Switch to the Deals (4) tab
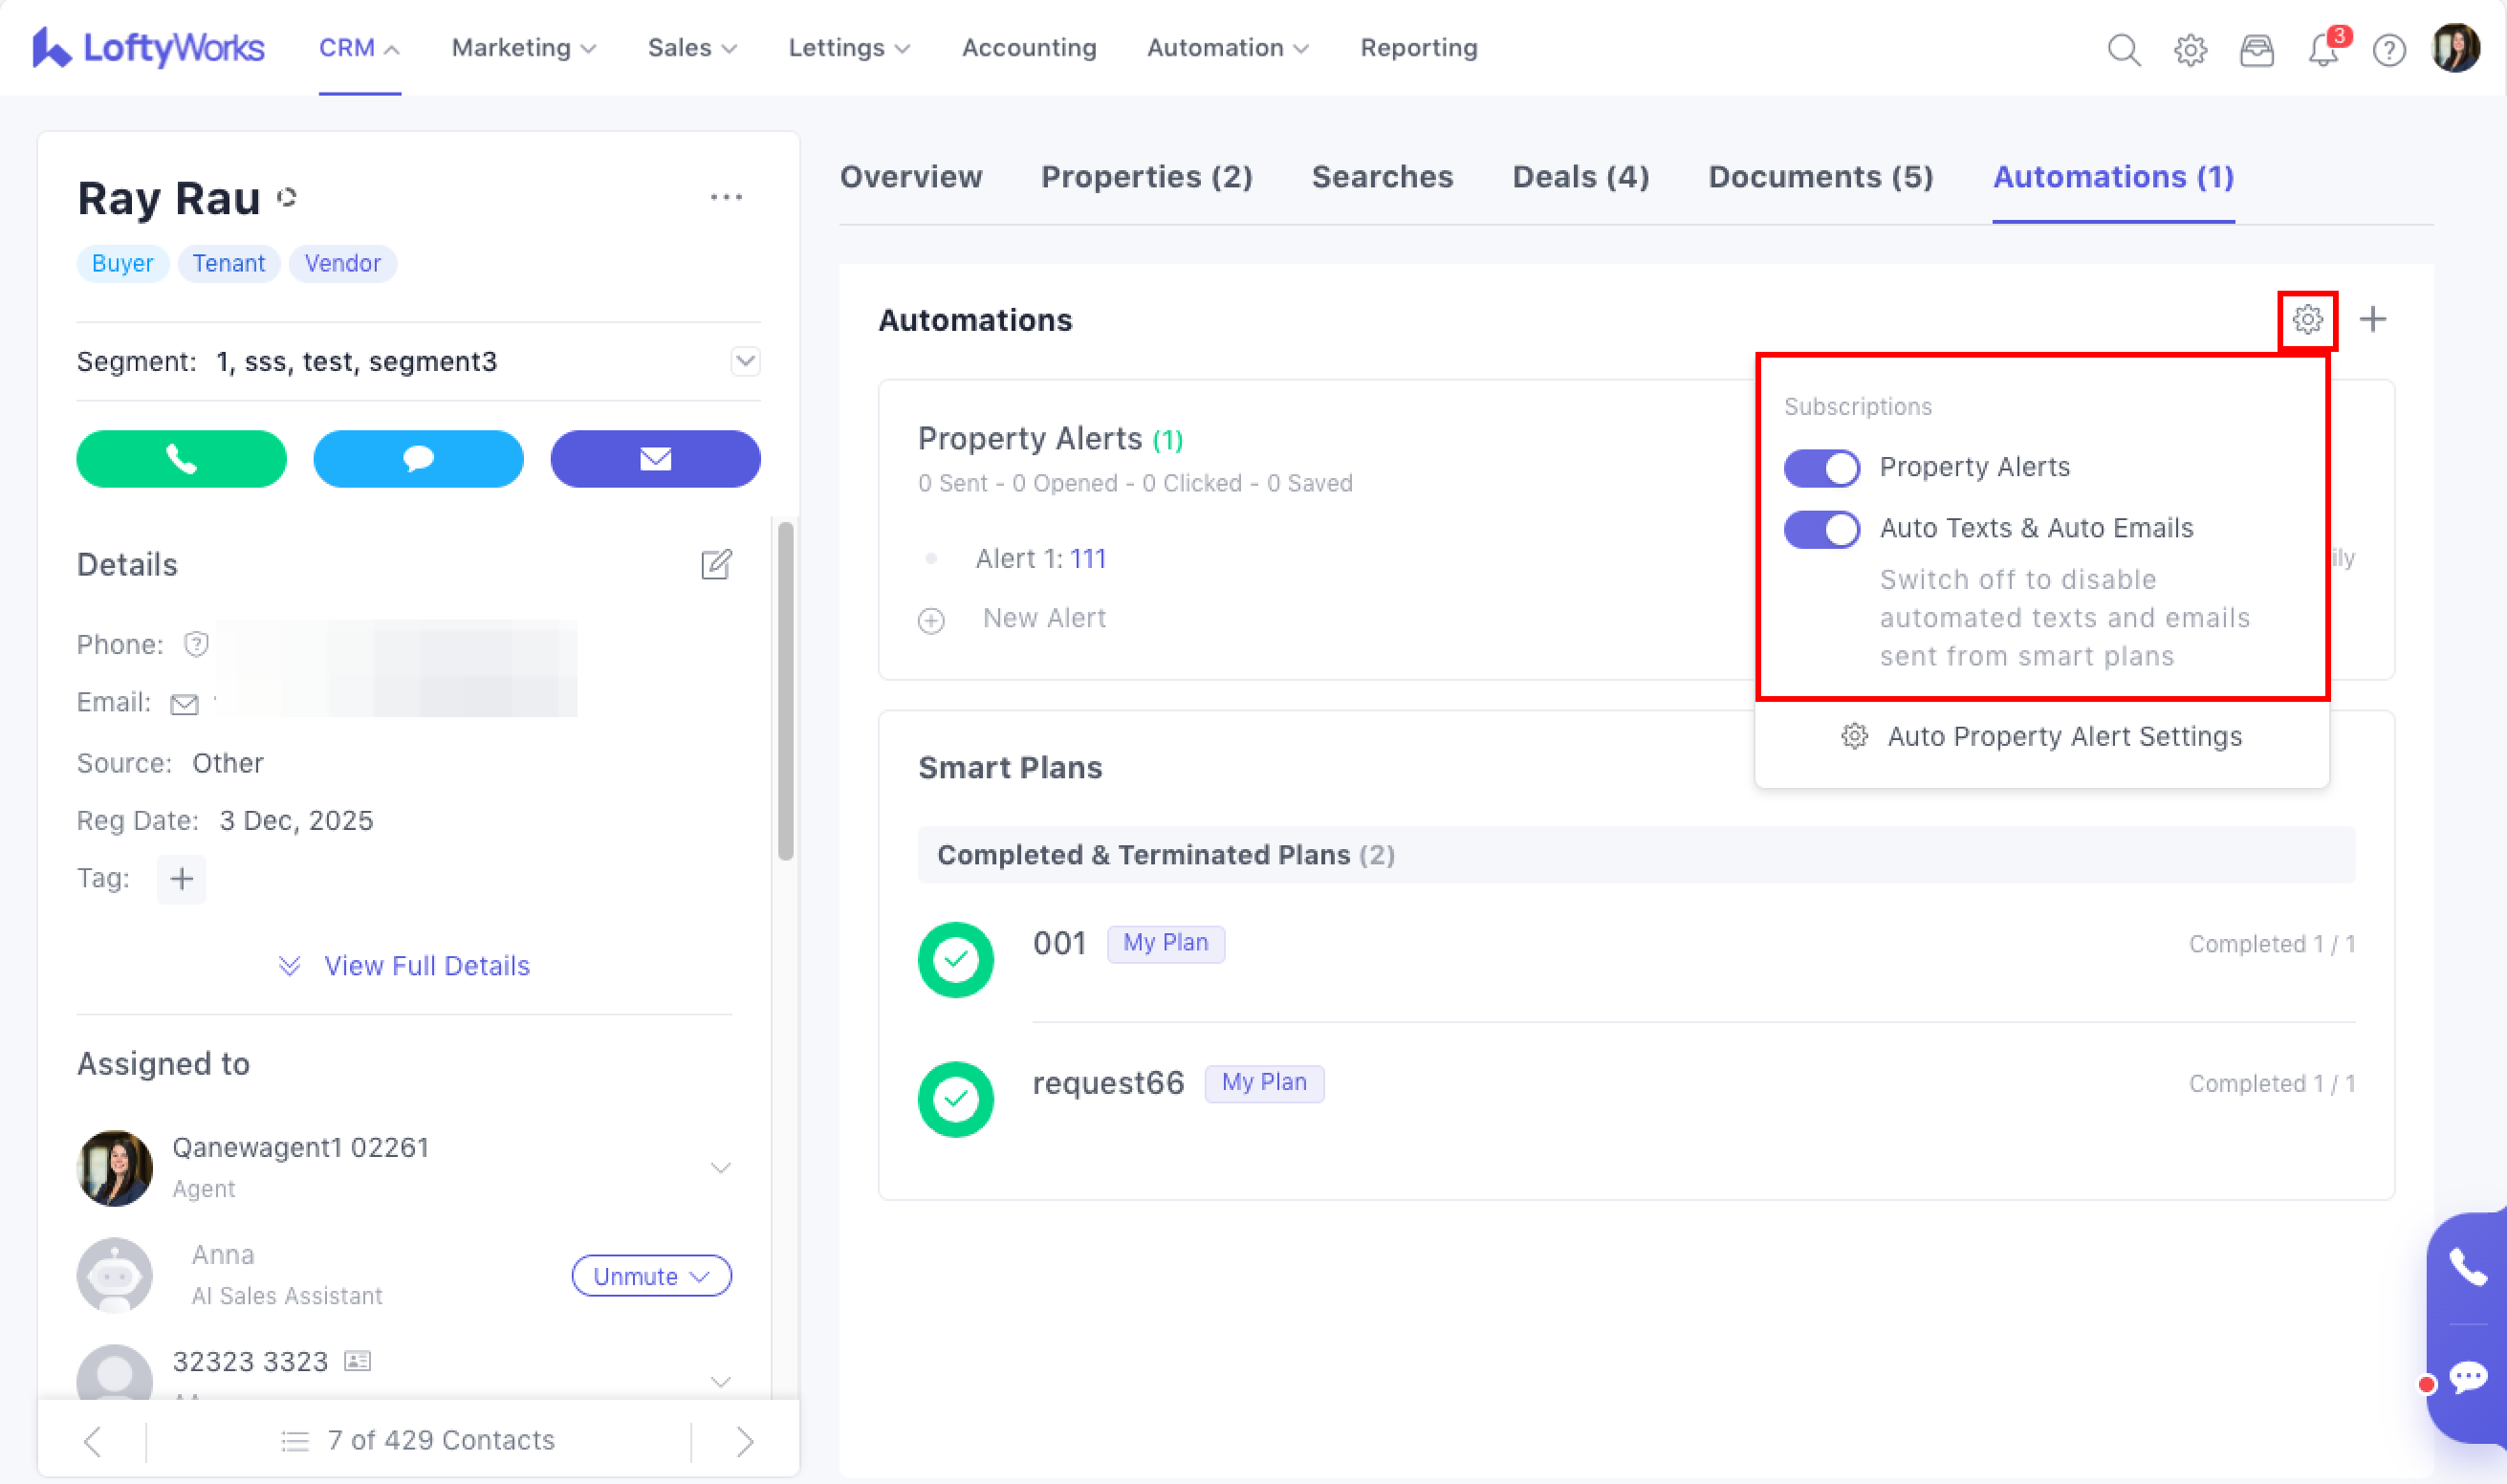 tap(1580, 177)
